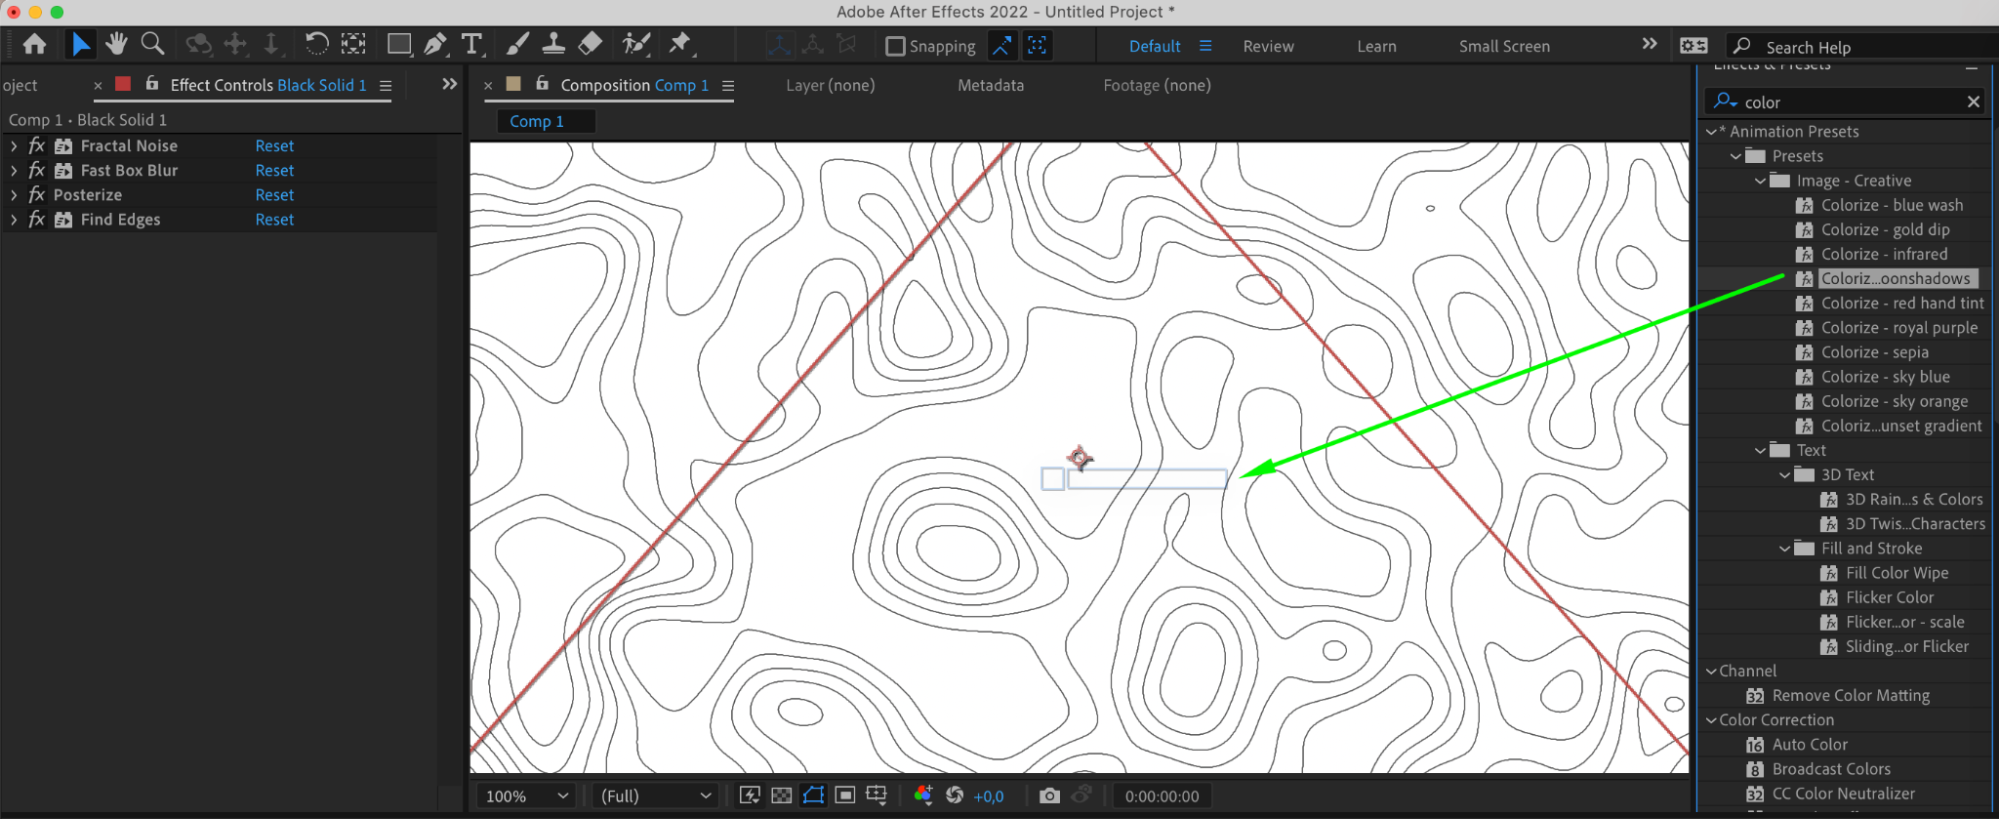Expand the Posterize effect properties
Image resolution: width=1999 pixels, height=819 pixels.
point(13,195)
